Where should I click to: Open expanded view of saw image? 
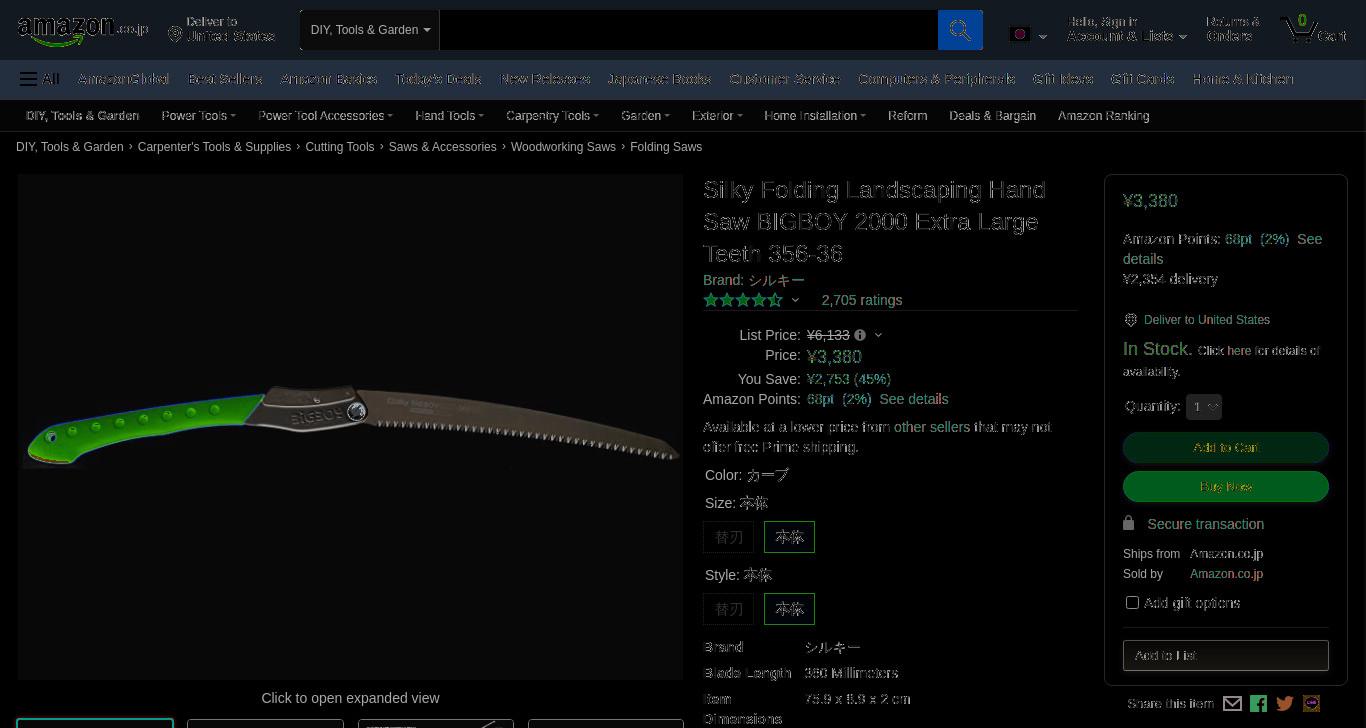[350, 428]
